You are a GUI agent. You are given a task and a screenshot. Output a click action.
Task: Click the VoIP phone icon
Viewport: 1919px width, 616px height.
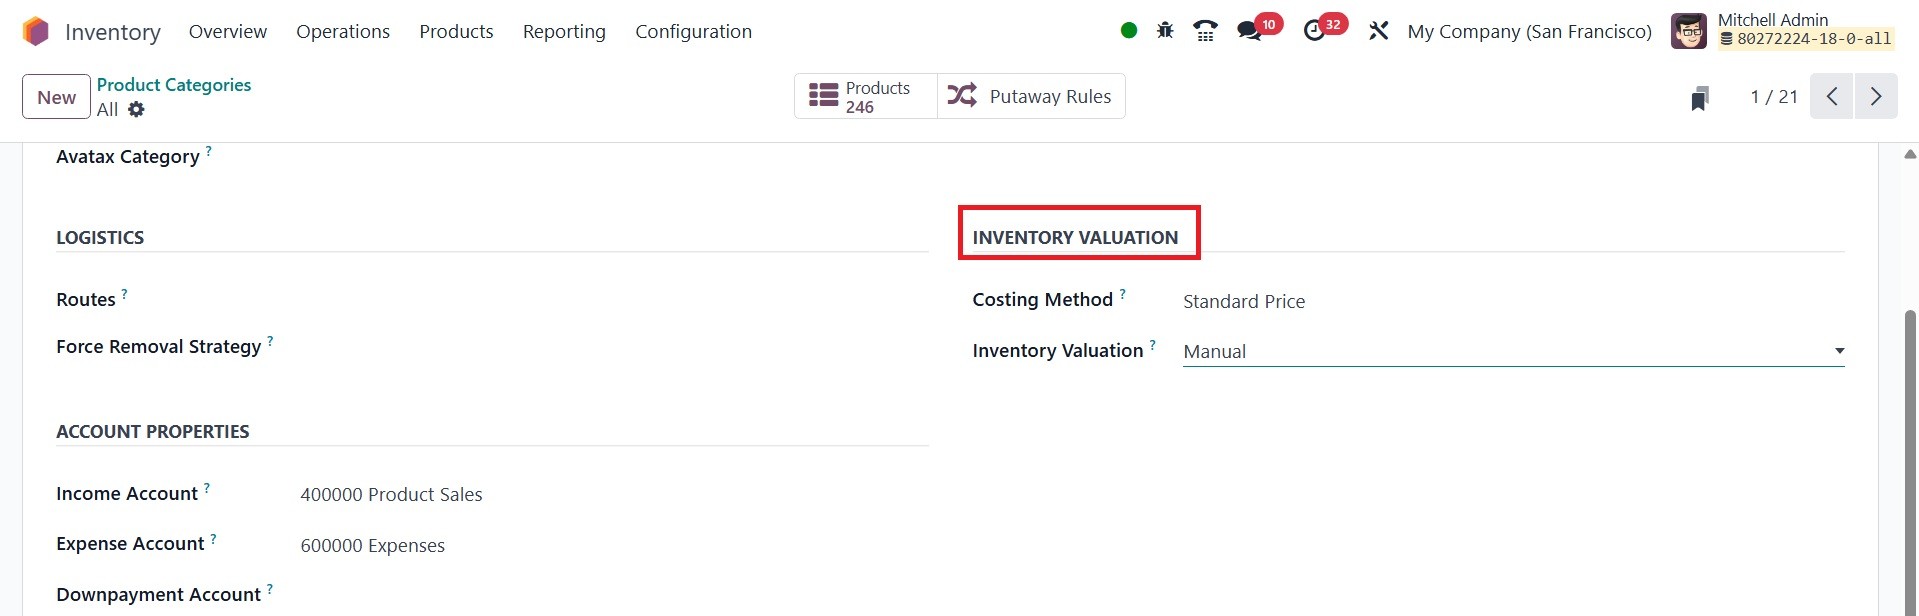pos(1205,31)
